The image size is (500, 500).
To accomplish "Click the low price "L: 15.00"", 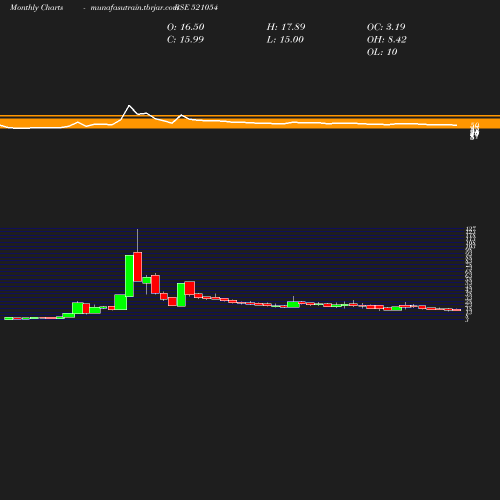I will pos(285,40).
